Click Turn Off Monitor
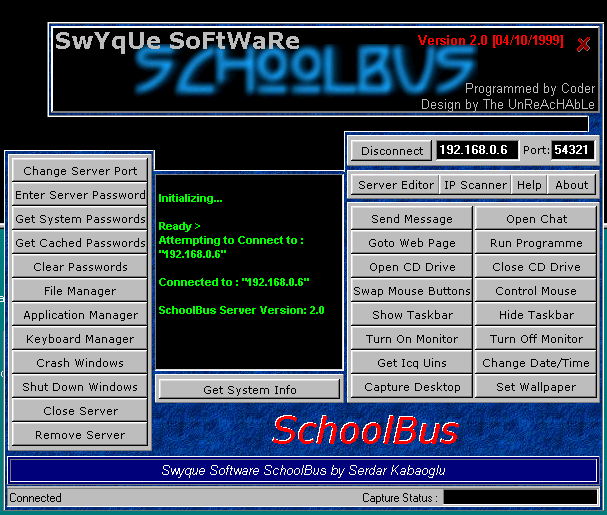Screen dimensions: 607x515 point(536,339)
